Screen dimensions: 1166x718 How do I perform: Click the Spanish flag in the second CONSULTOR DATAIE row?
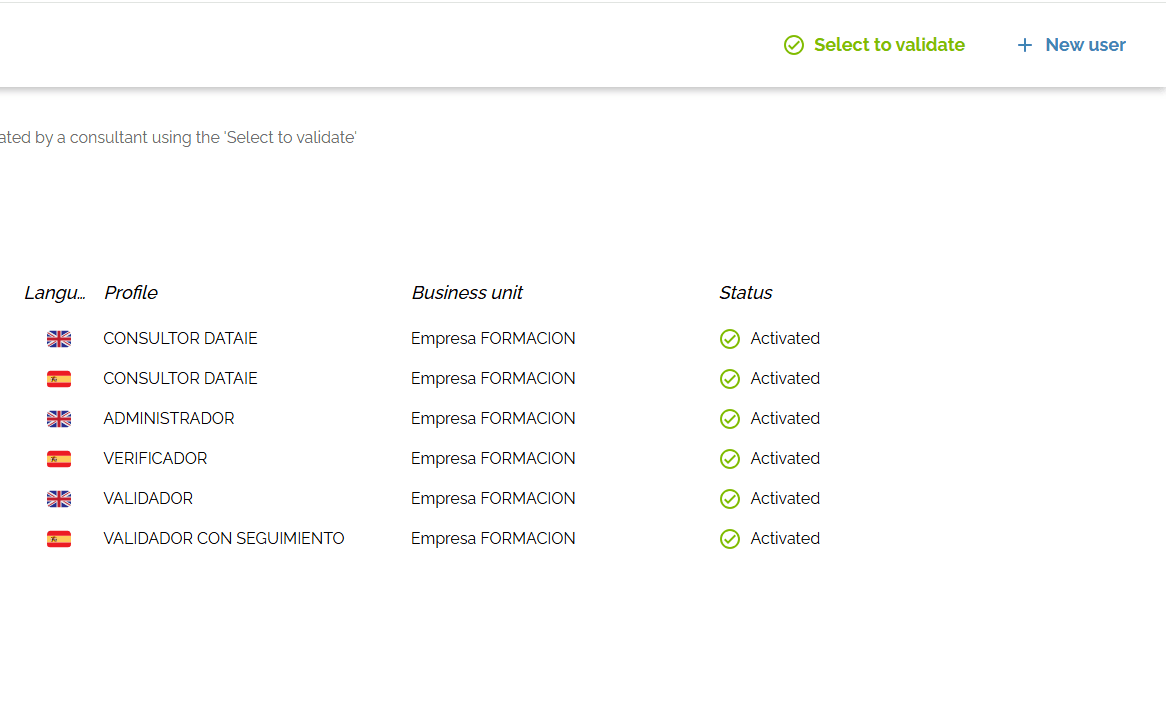coord(59,379)
